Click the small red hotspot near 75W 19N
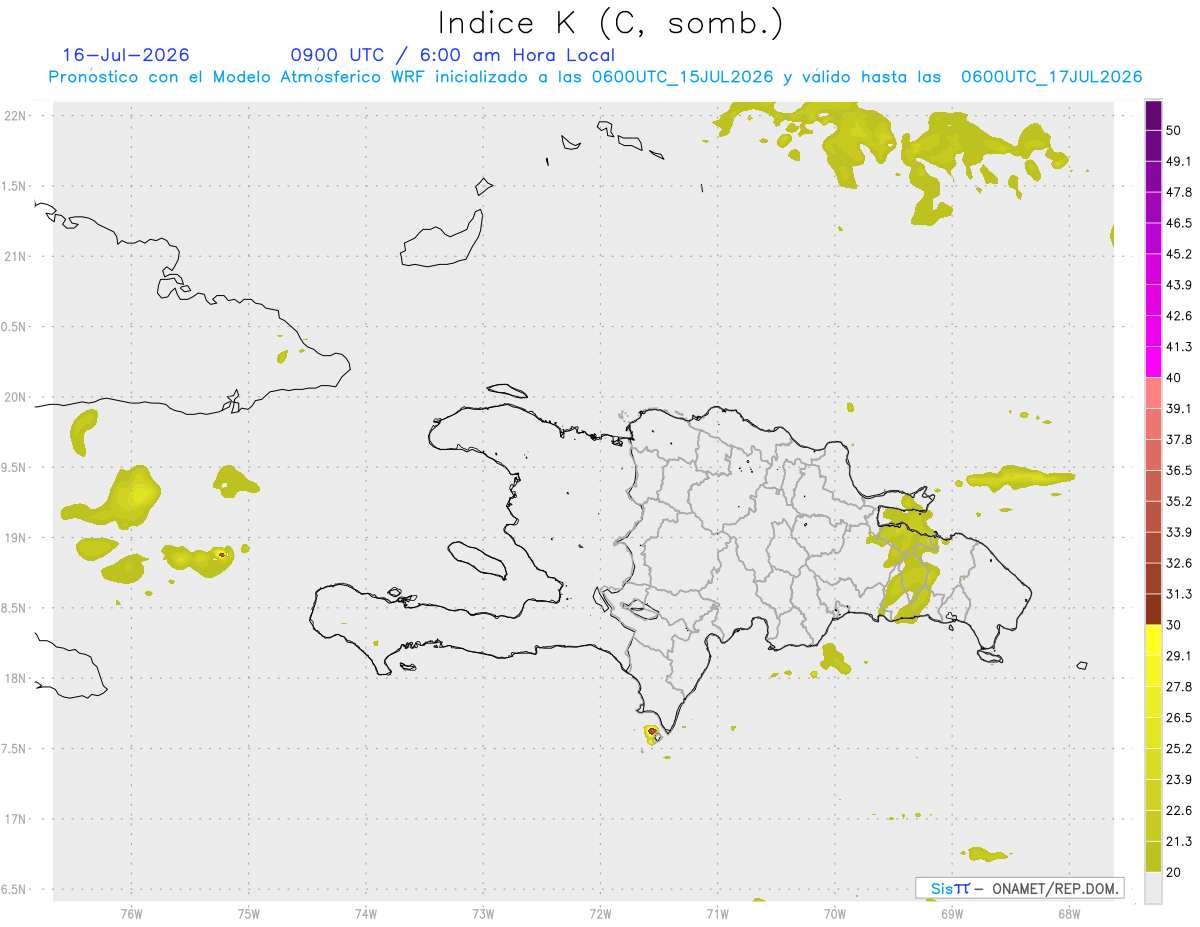 [x=221, y=553]
